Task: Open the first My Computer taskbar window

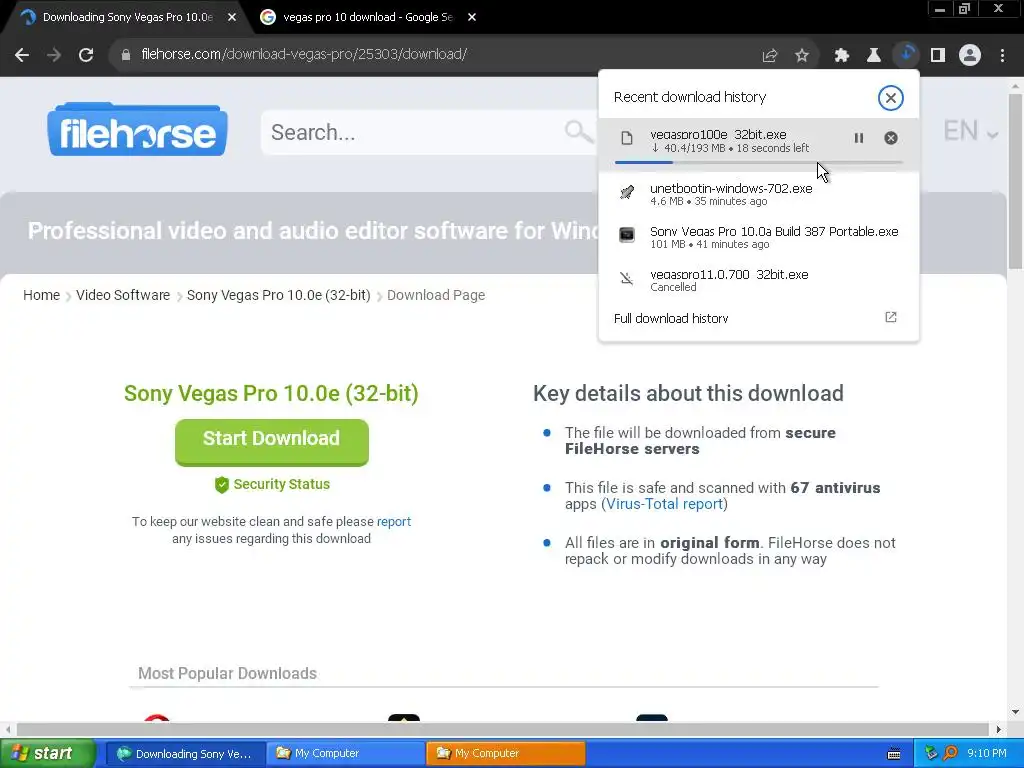Action: pos(345,754)
